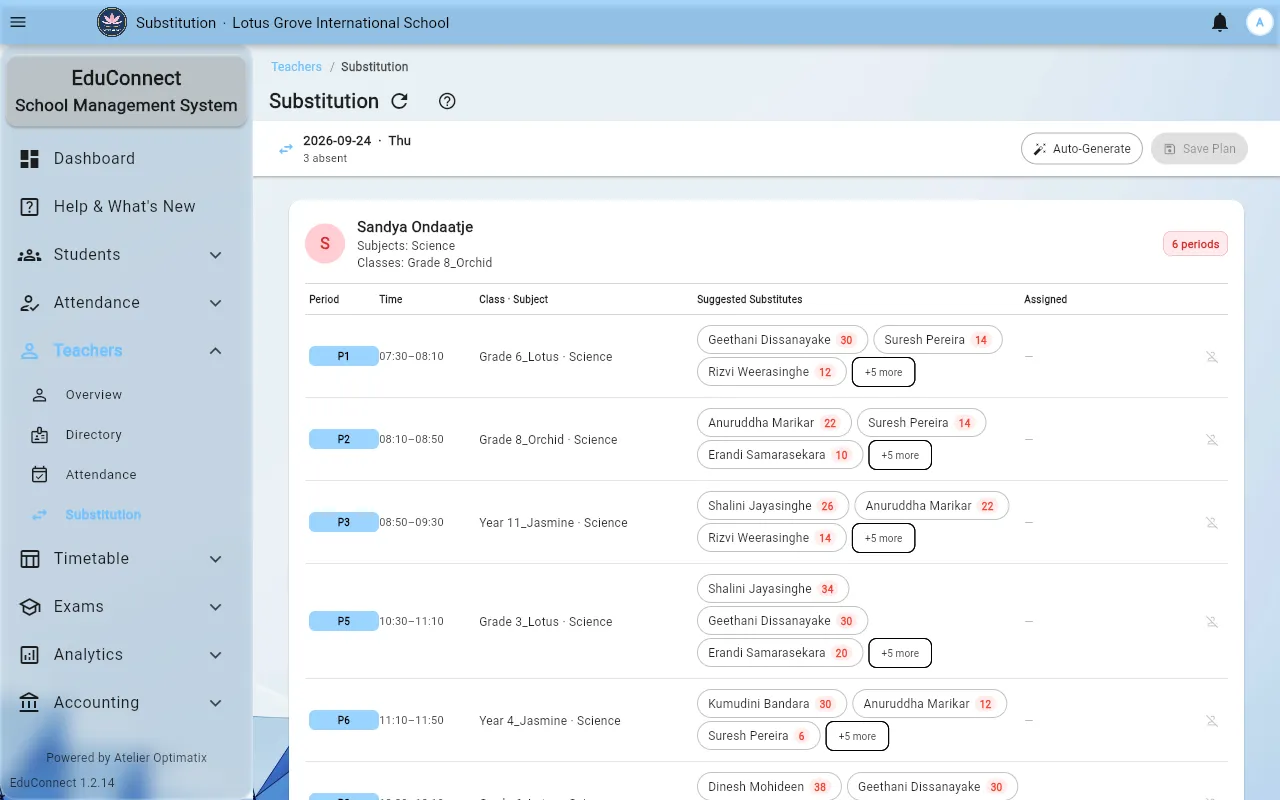Open the notifications bell
This screenshot has height=800, width=1280.
click(1220, 22)
